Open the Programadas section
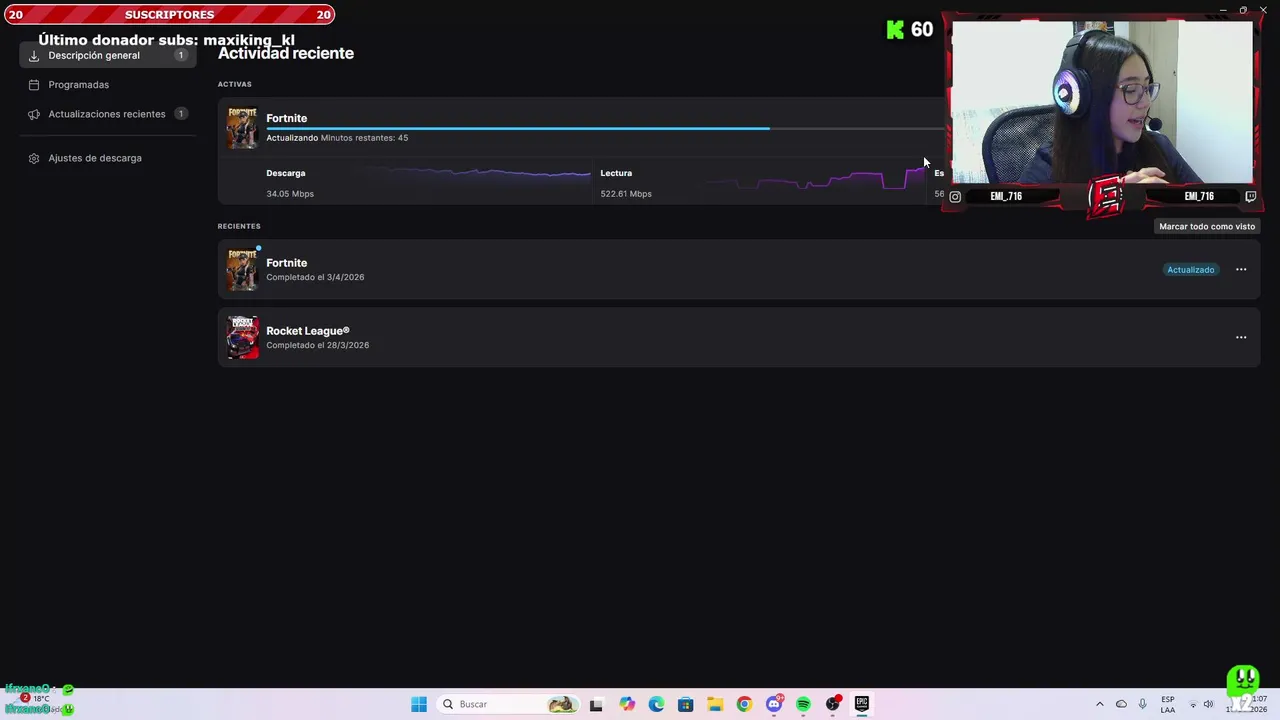The height and width of the screenshot is (720, 1280). tap(78, 85)
